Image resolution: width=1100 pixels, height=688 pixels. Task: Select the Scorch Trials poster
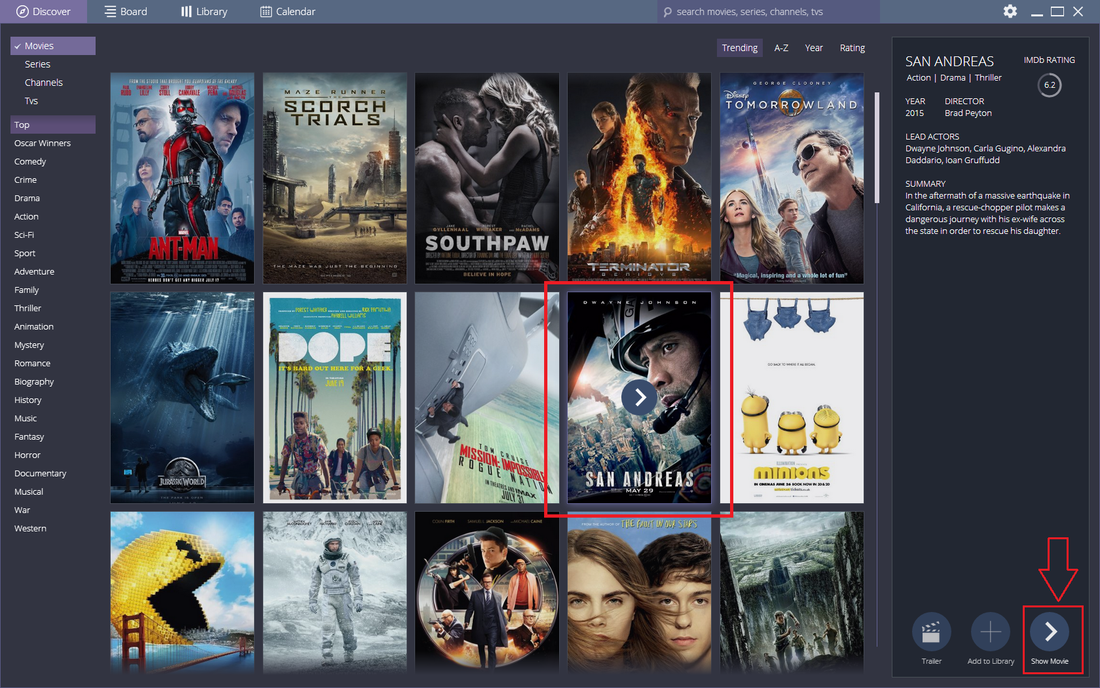tap(335, 178)
